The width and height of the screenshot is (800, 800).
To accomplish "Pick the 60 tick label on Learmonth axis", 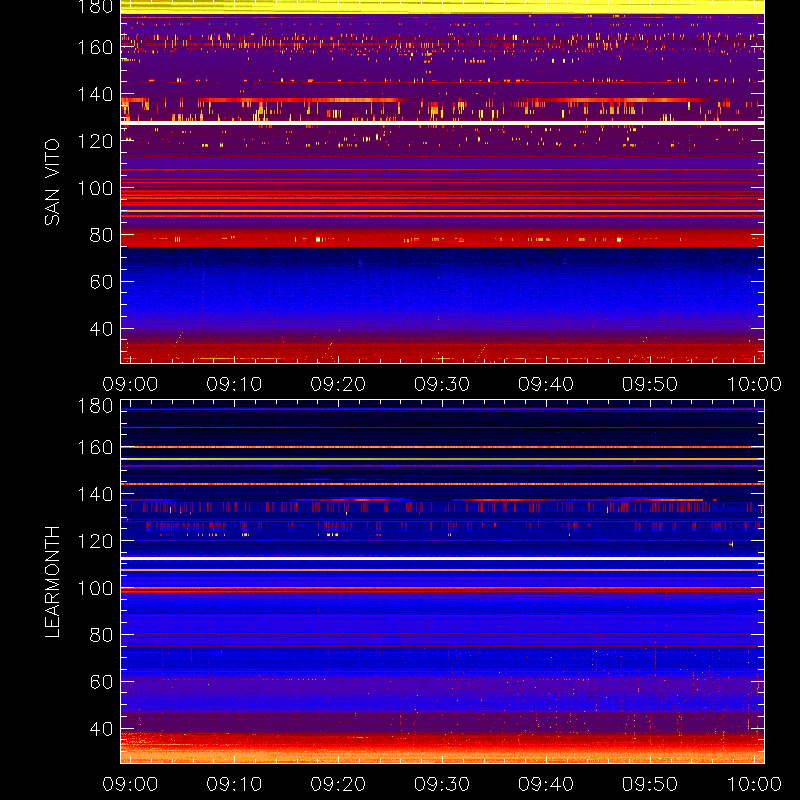I will click(x=101, y=682).
